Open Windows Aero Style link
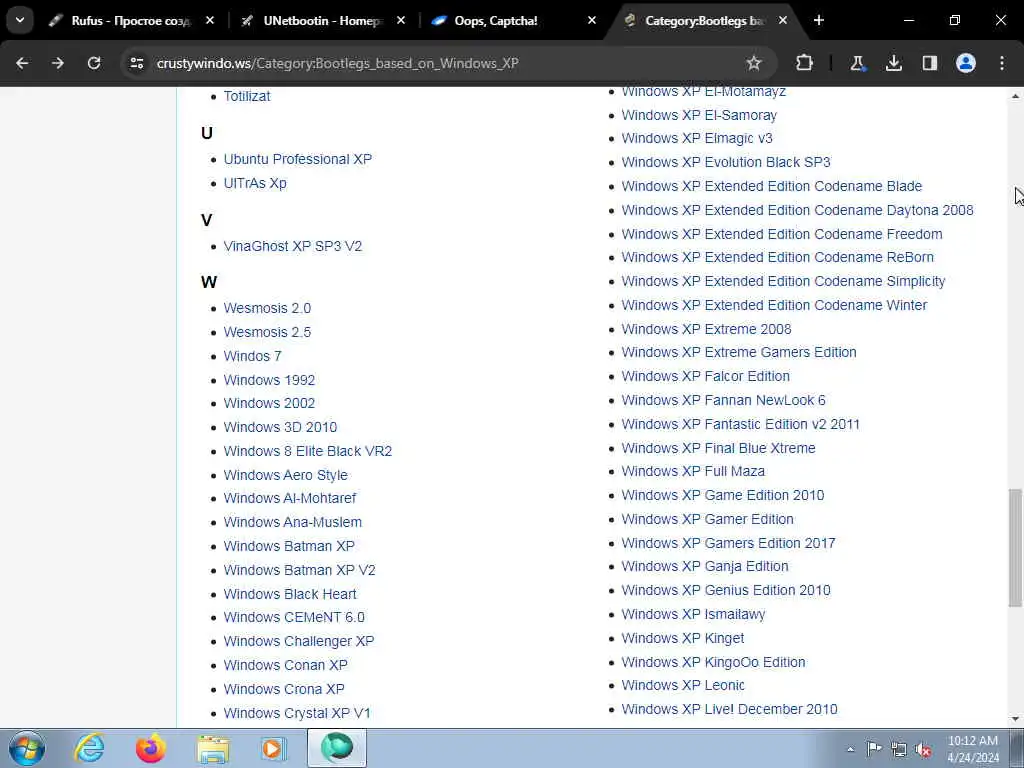The width and height of the screenshot is (1024, 768). tap(285, 475)
